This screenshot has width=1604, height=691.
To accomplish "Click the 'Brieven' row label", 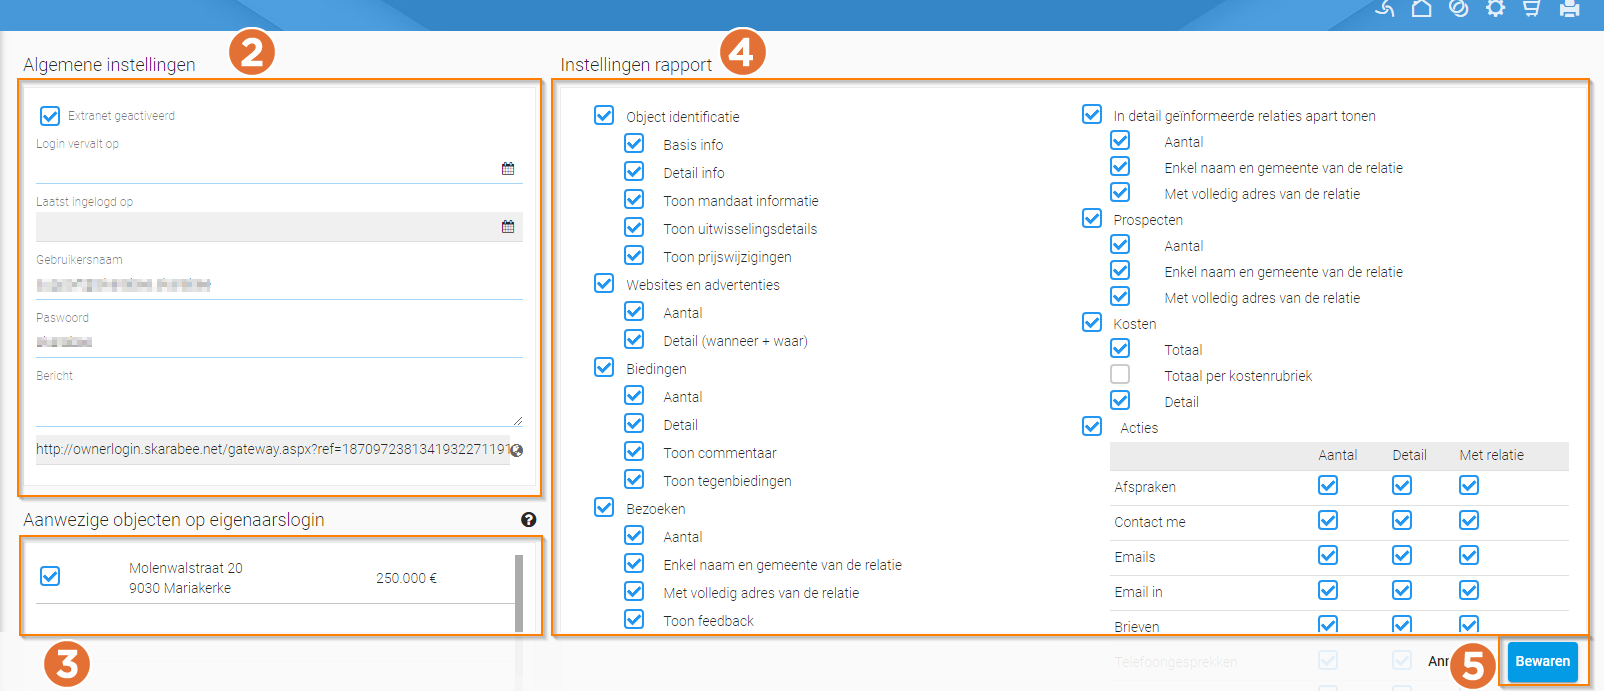I will 1137,627.
